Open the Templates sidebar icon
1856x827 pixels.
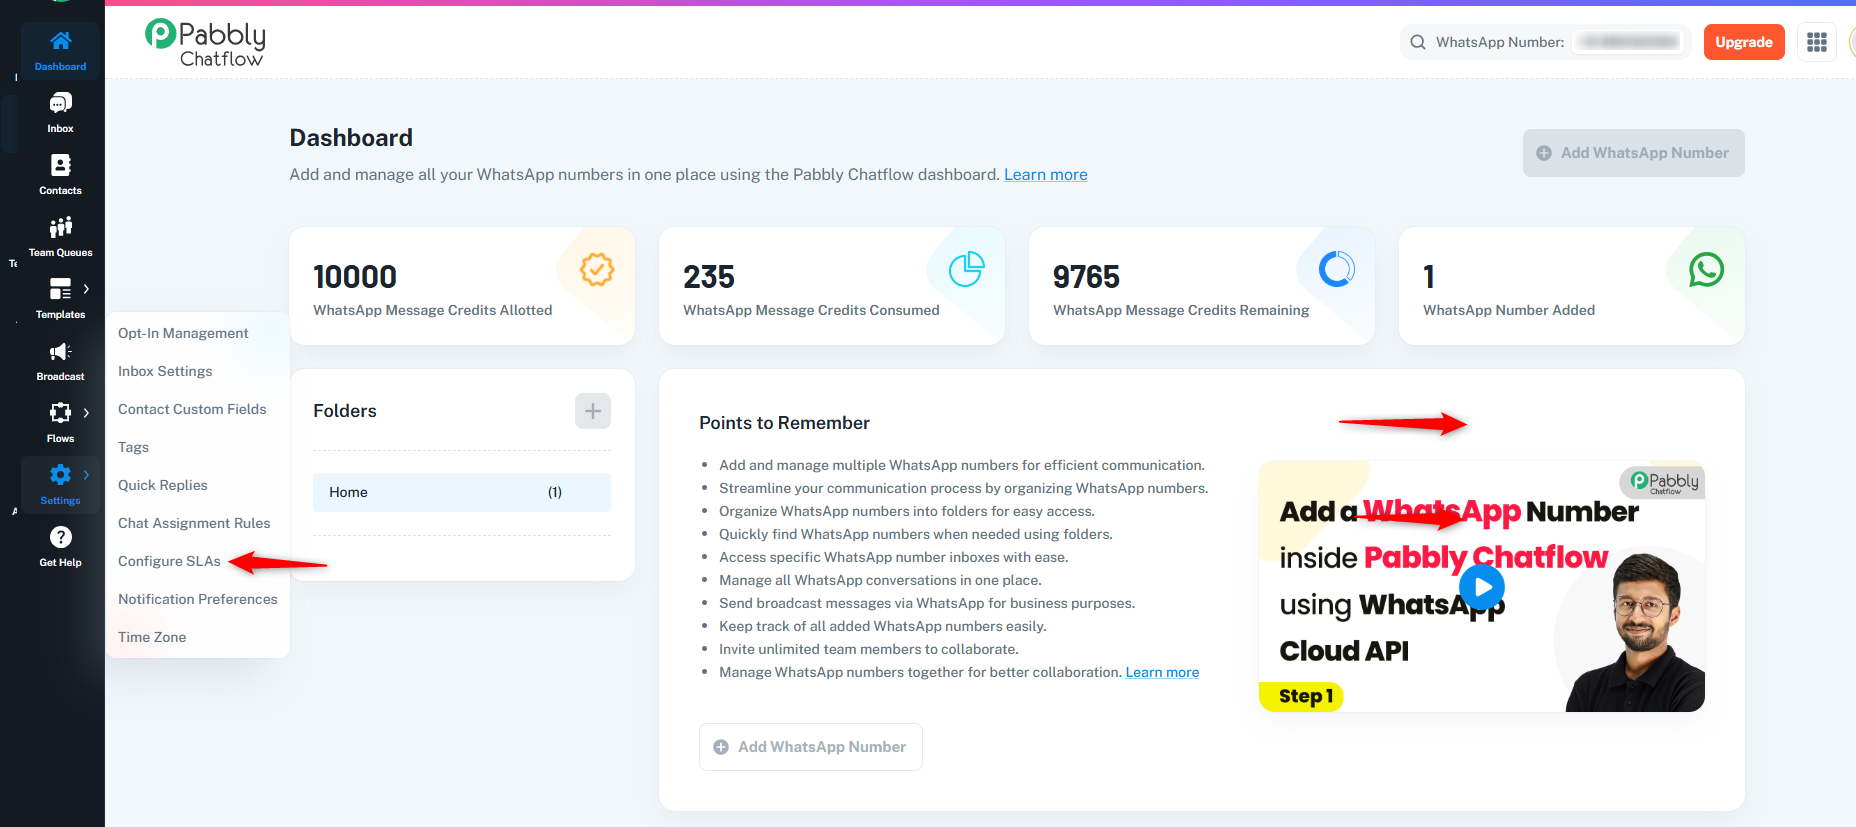pos(60,289)
